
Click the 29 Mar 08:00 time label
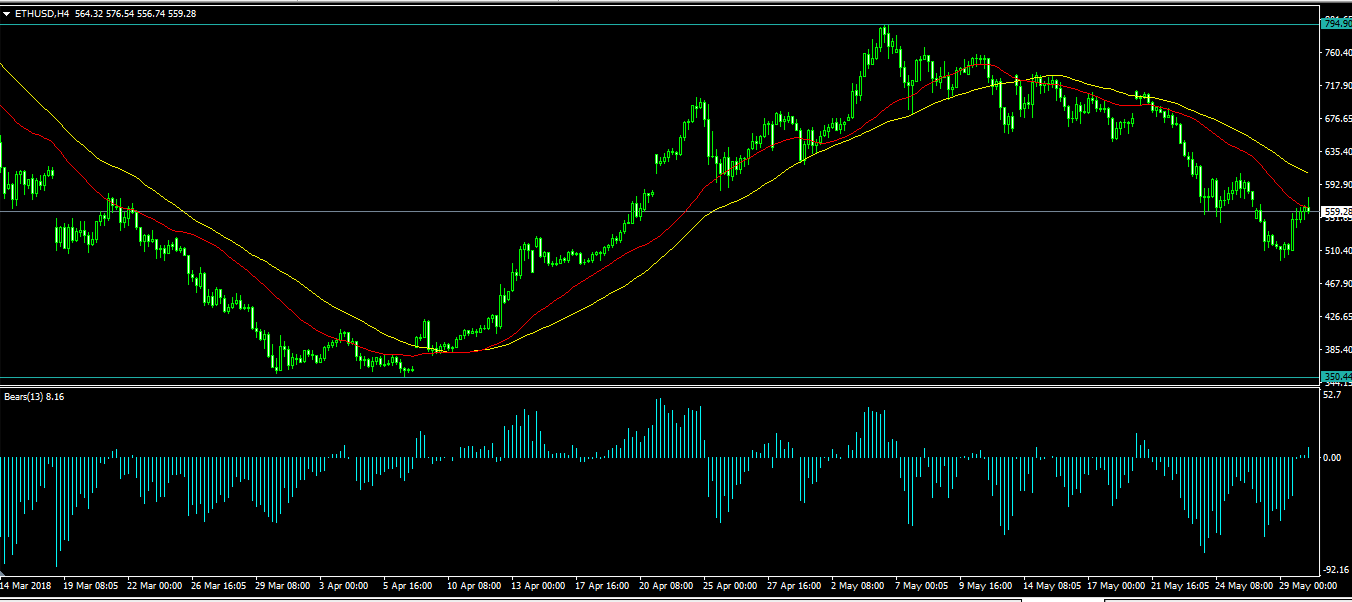pyautogui.click(x=283, y=585)
